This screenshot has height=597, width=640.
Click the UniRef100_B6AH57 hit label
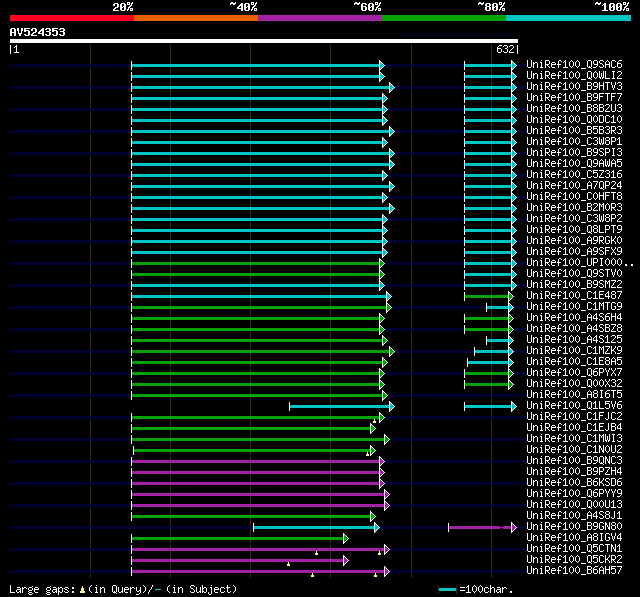[574, 570]
